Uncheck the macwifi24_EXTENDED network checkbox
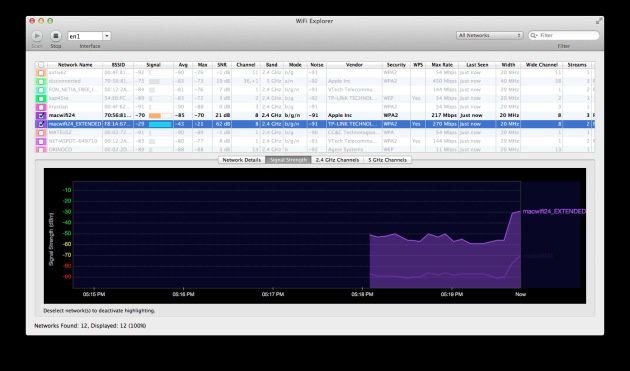630x371 pixels. click(x=41, y=124)
